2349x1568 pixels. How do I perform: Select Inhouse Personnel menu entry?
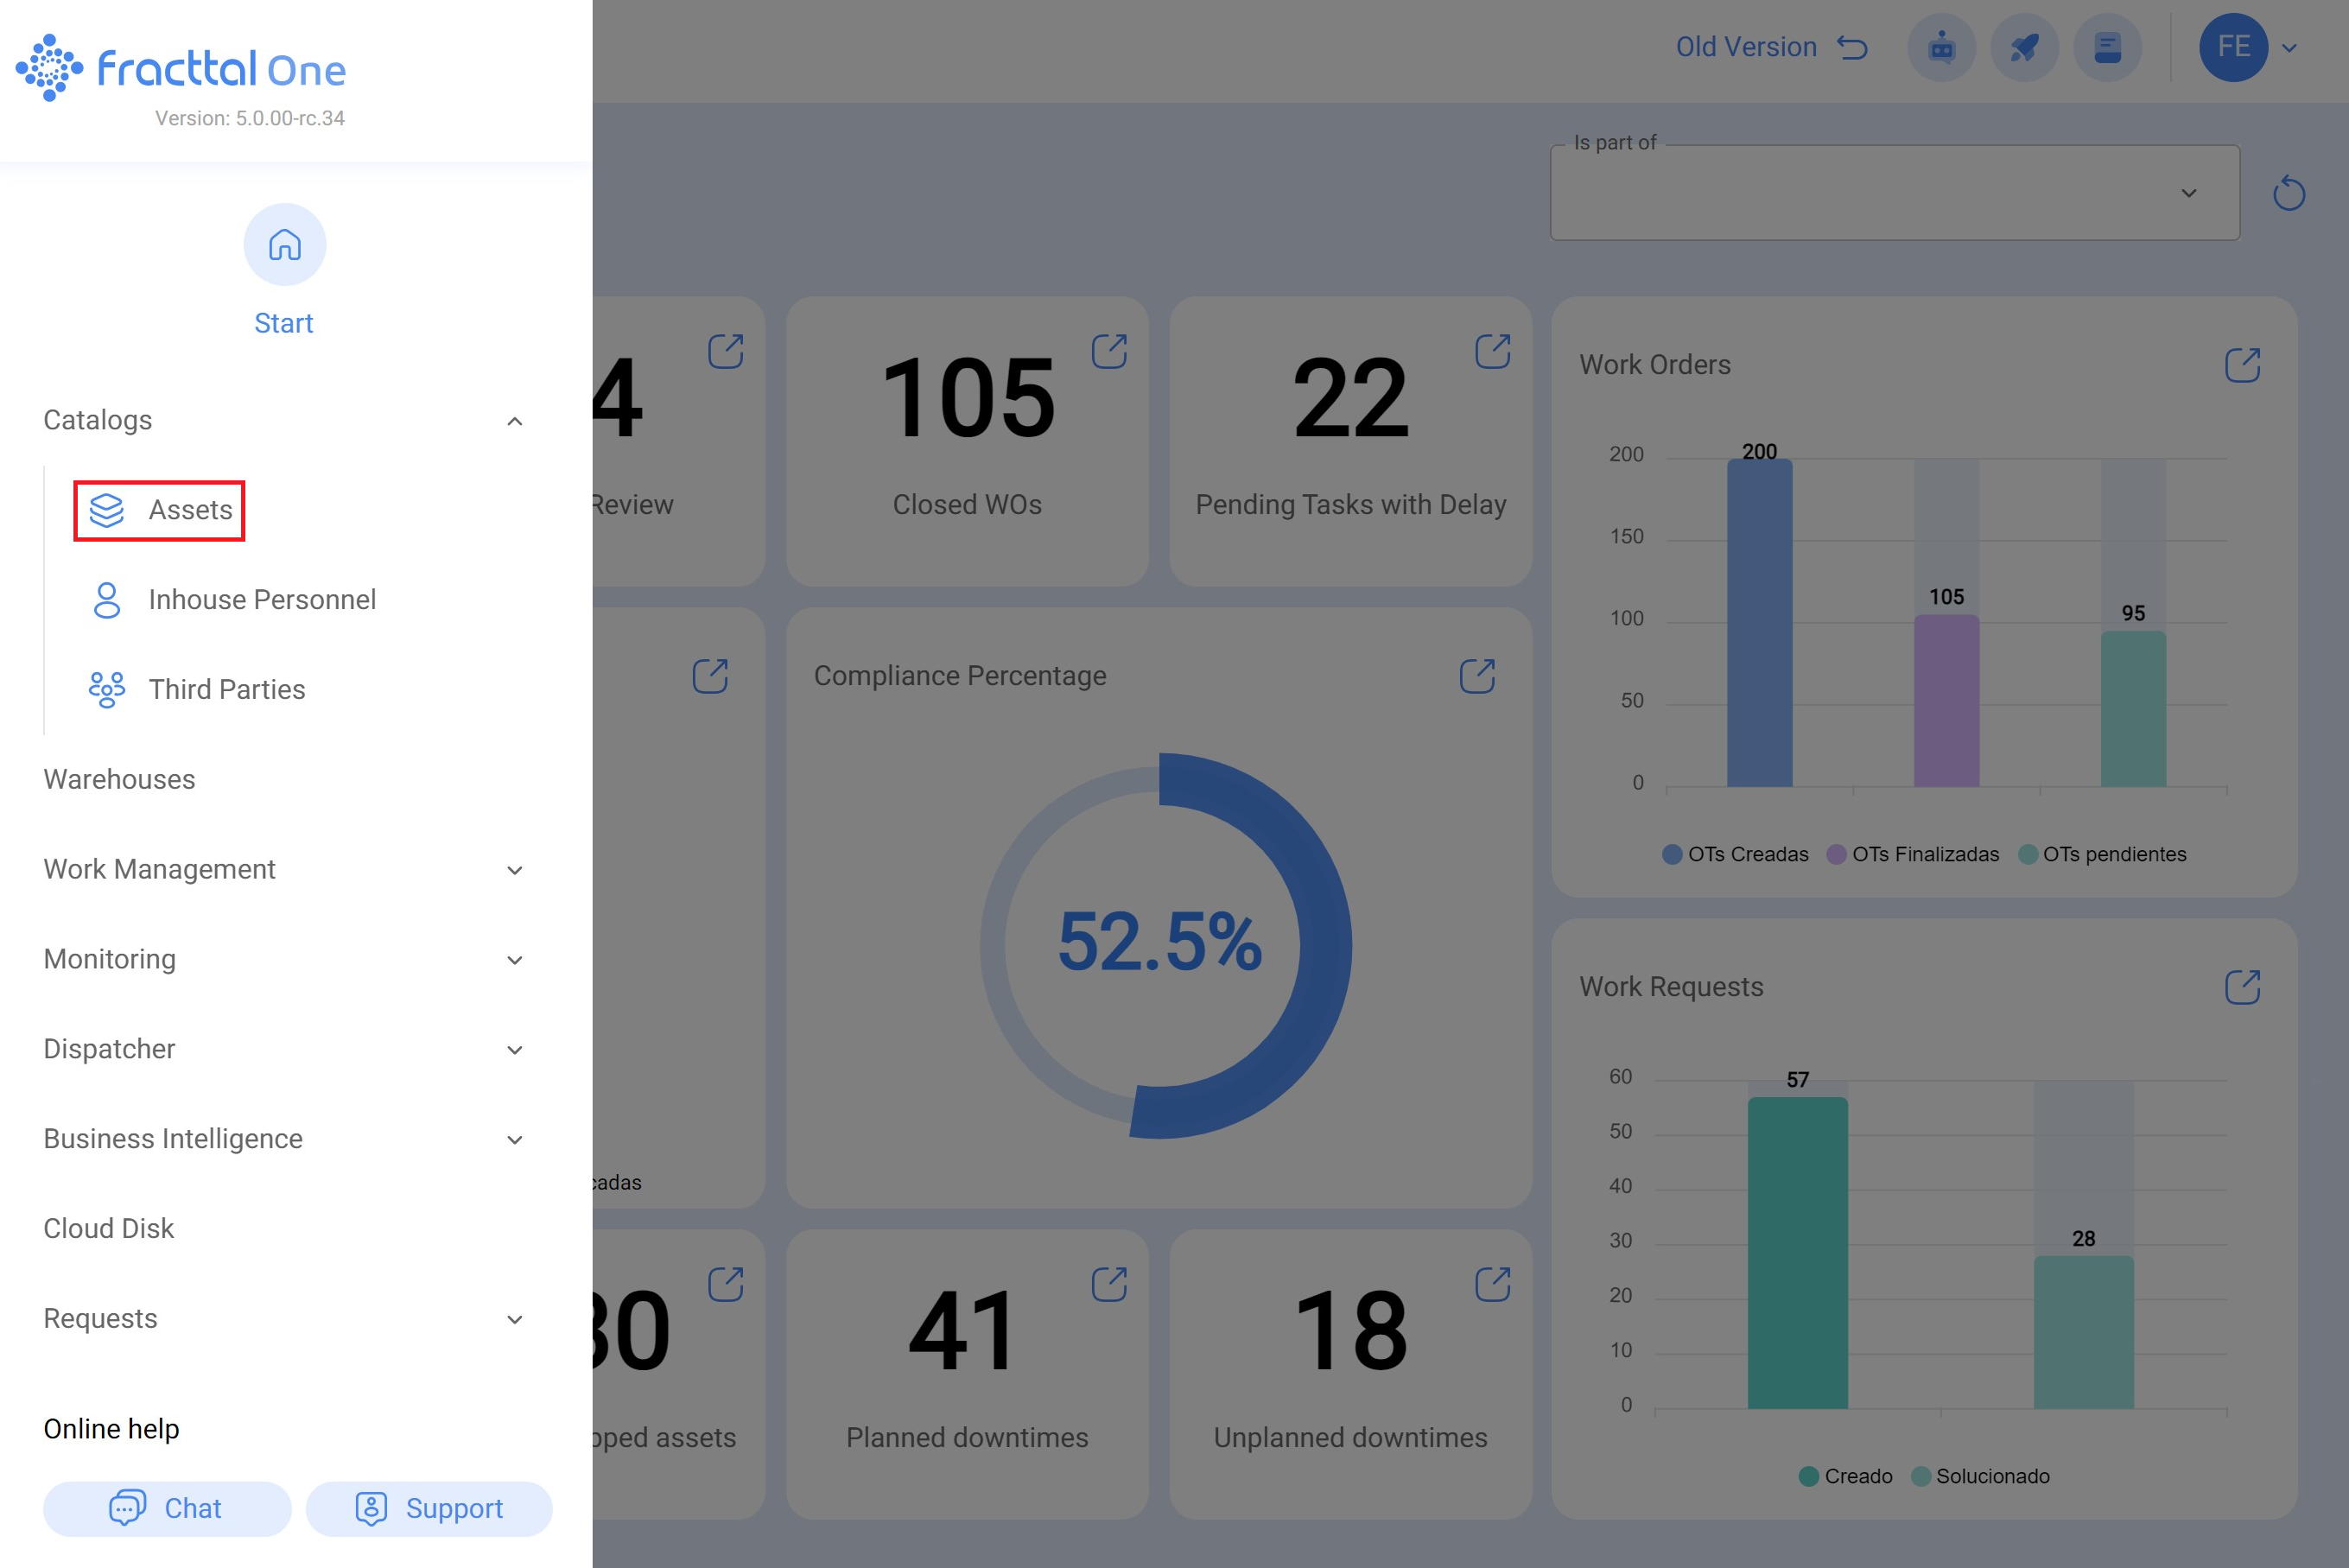262,600
